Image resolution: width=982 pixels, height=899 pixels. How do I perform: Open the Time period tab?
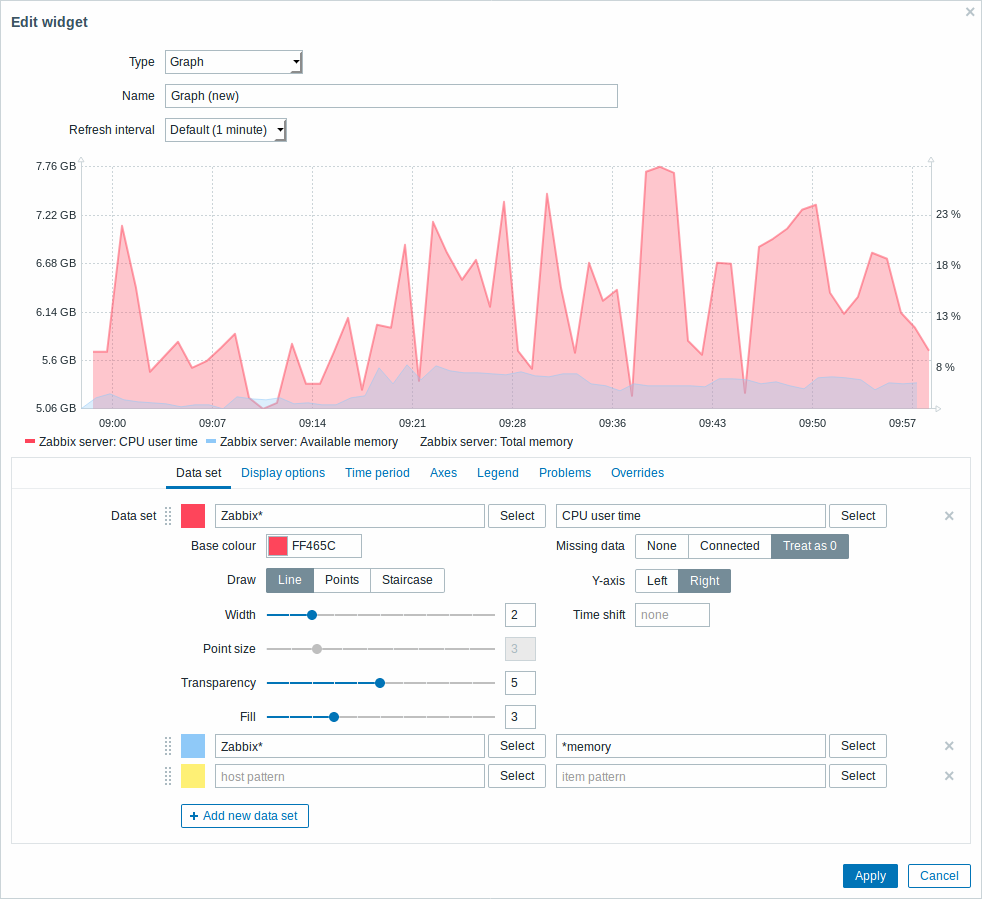click(x=377, y=473)
